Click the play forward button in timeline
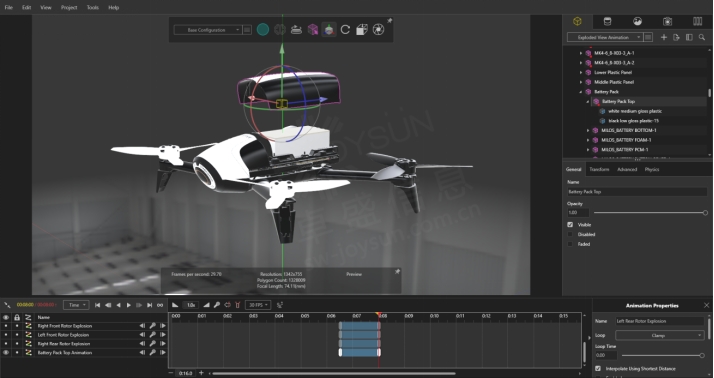 (129, 305)
